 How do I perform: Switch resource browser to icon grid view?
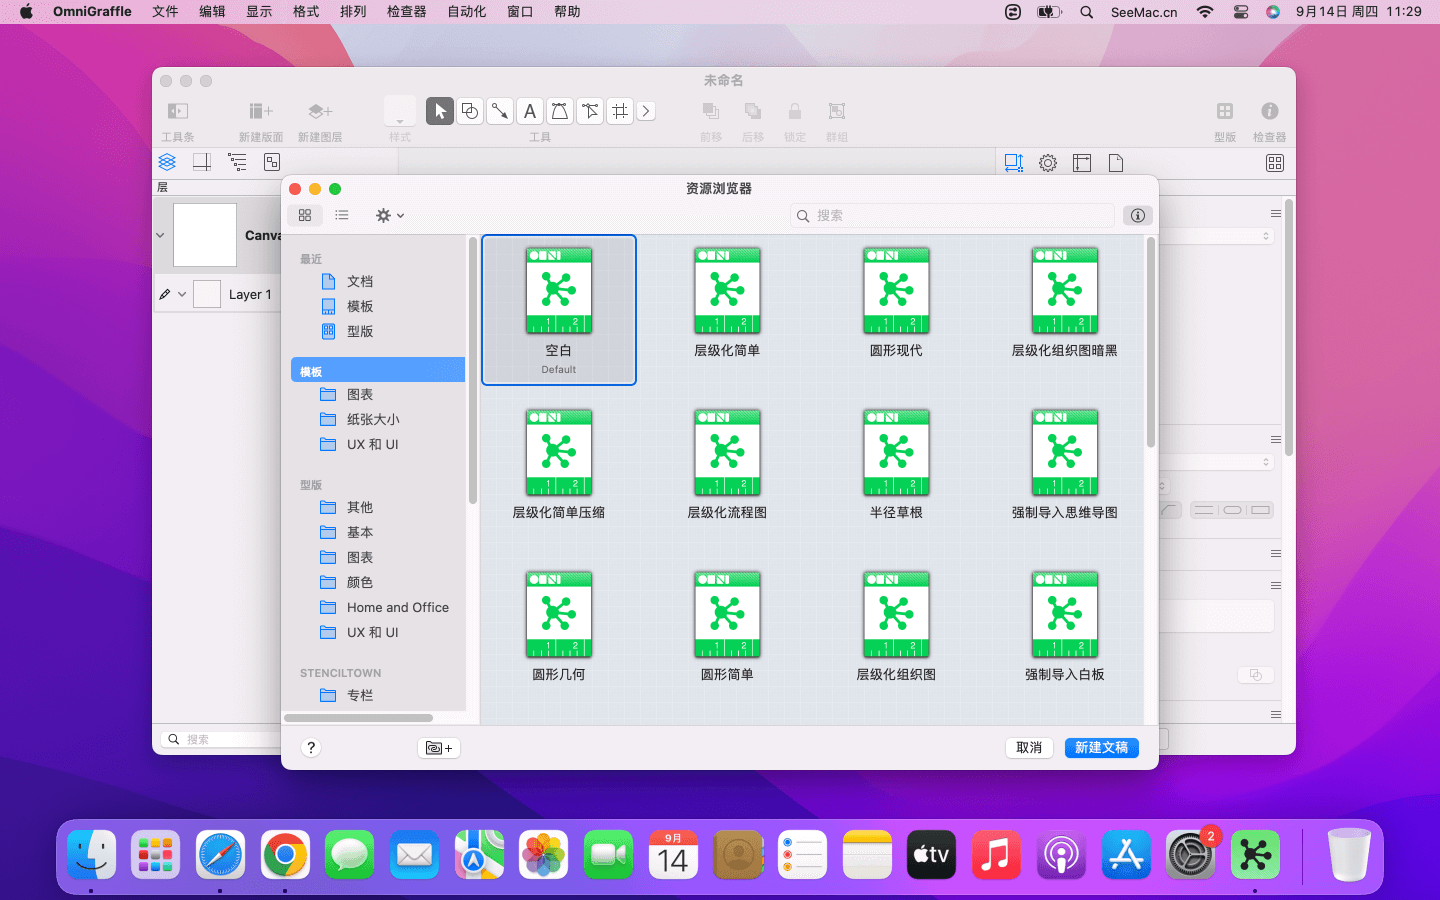tap(305, 215)
